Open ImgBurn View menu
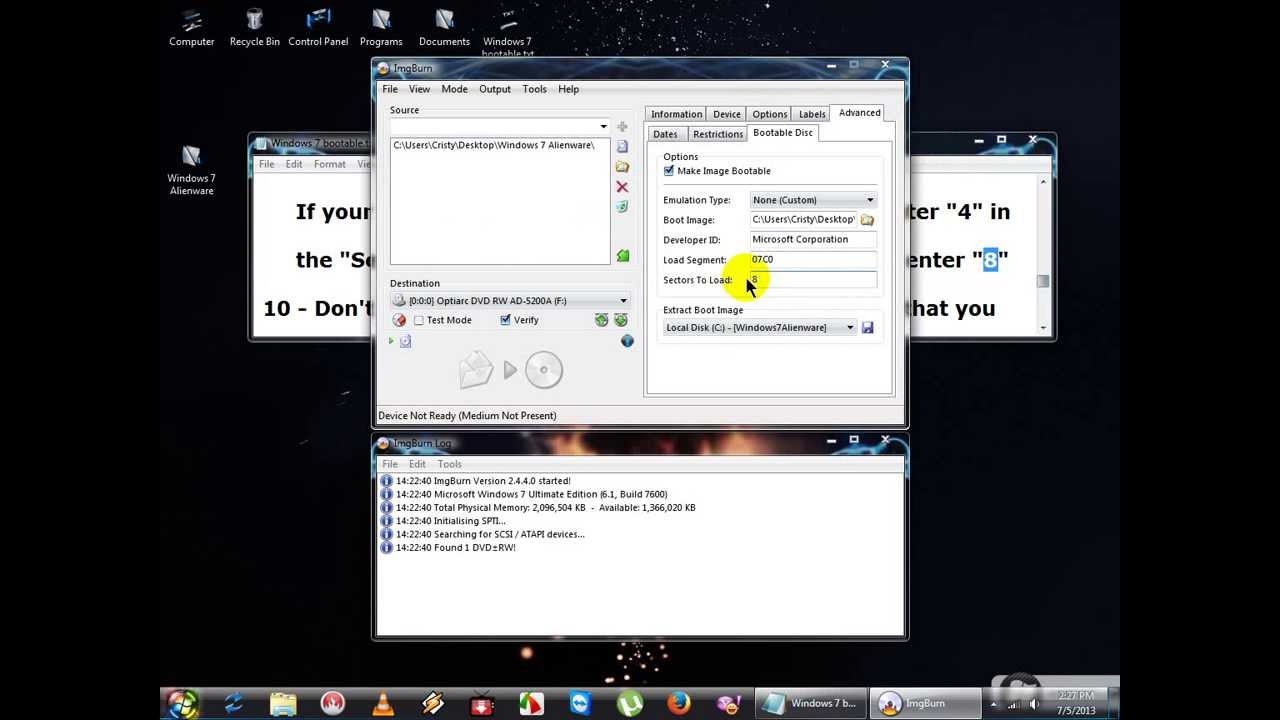 click(419, 89)
